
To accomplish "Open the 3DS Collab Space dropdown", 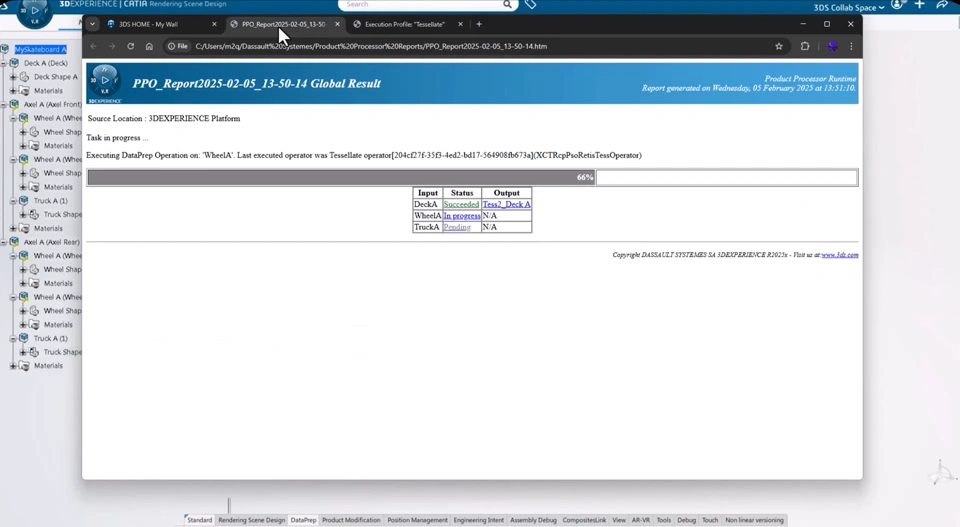I will pyautogui.click(x=849, y=7).
